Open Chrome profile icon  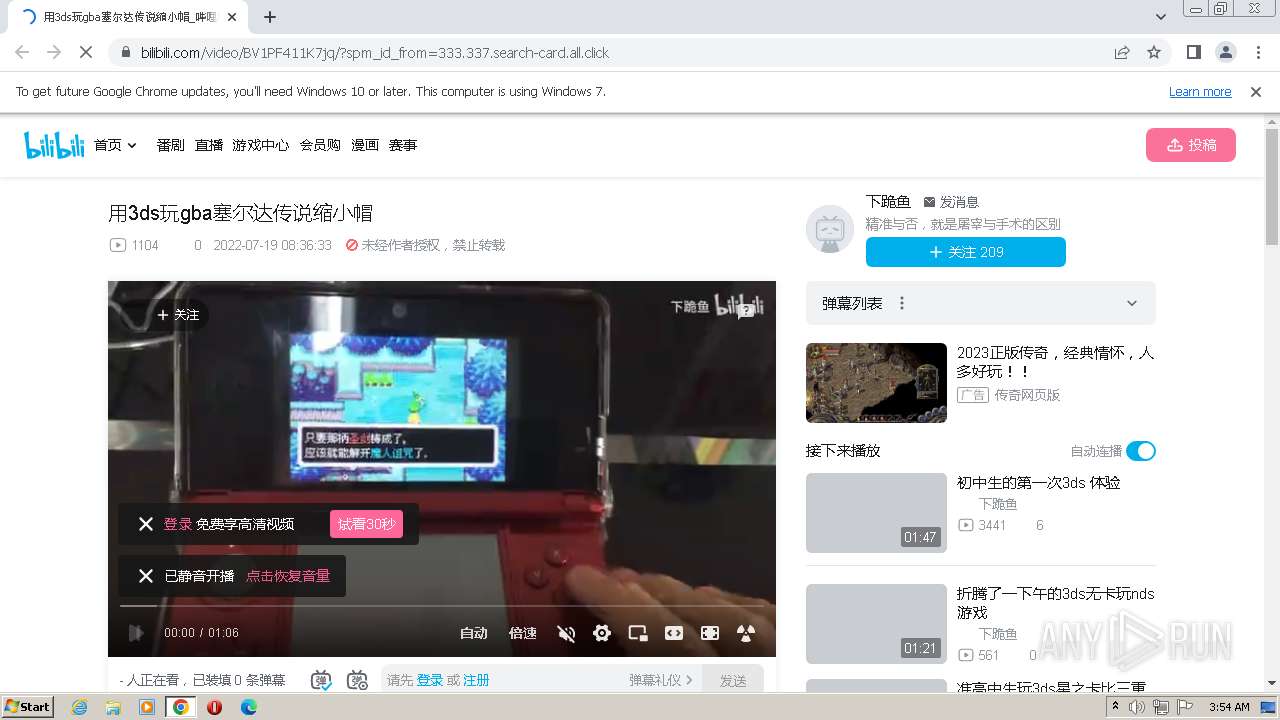tap(1225, 52)
